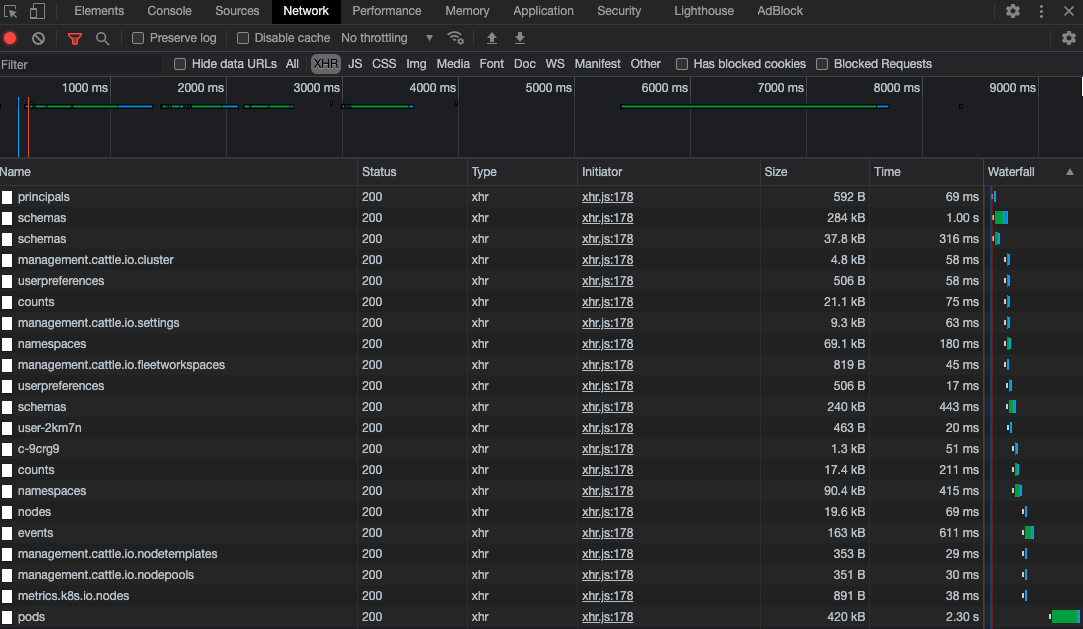
Task: Open the network search magnifier
Action: [102, 39]
